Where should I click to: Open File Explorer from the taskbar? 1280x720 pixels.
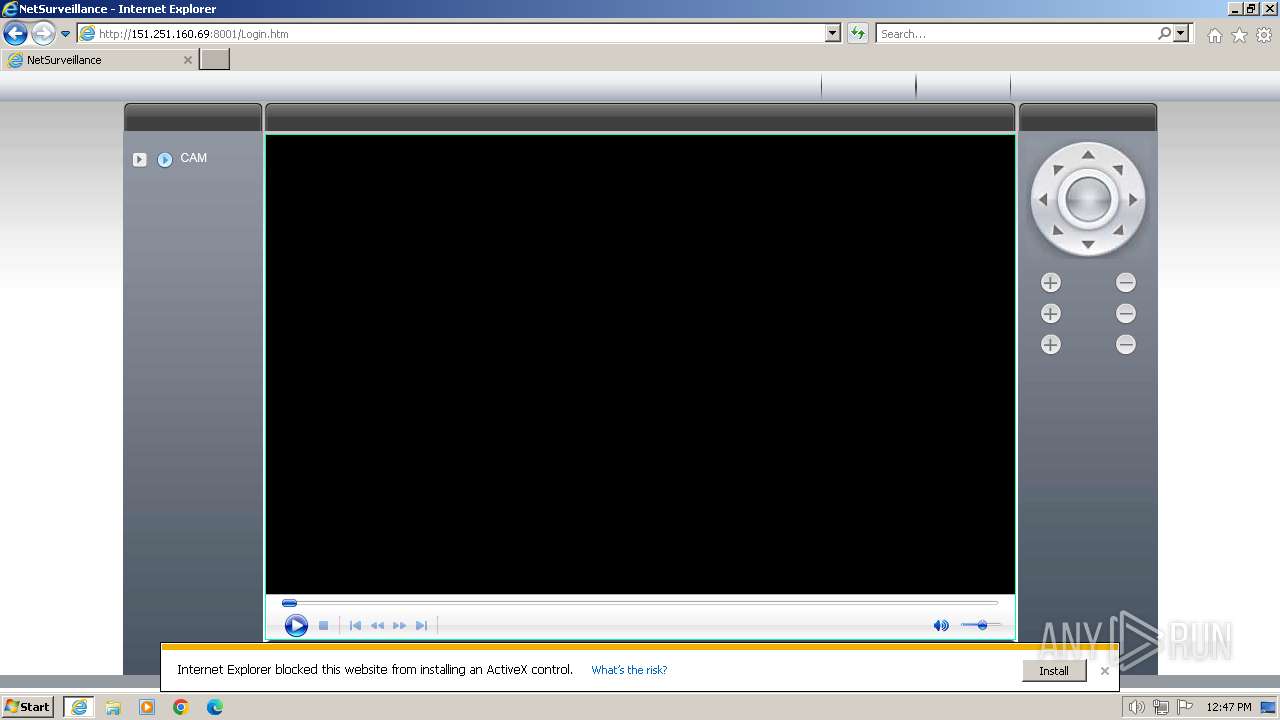(113, 707)
